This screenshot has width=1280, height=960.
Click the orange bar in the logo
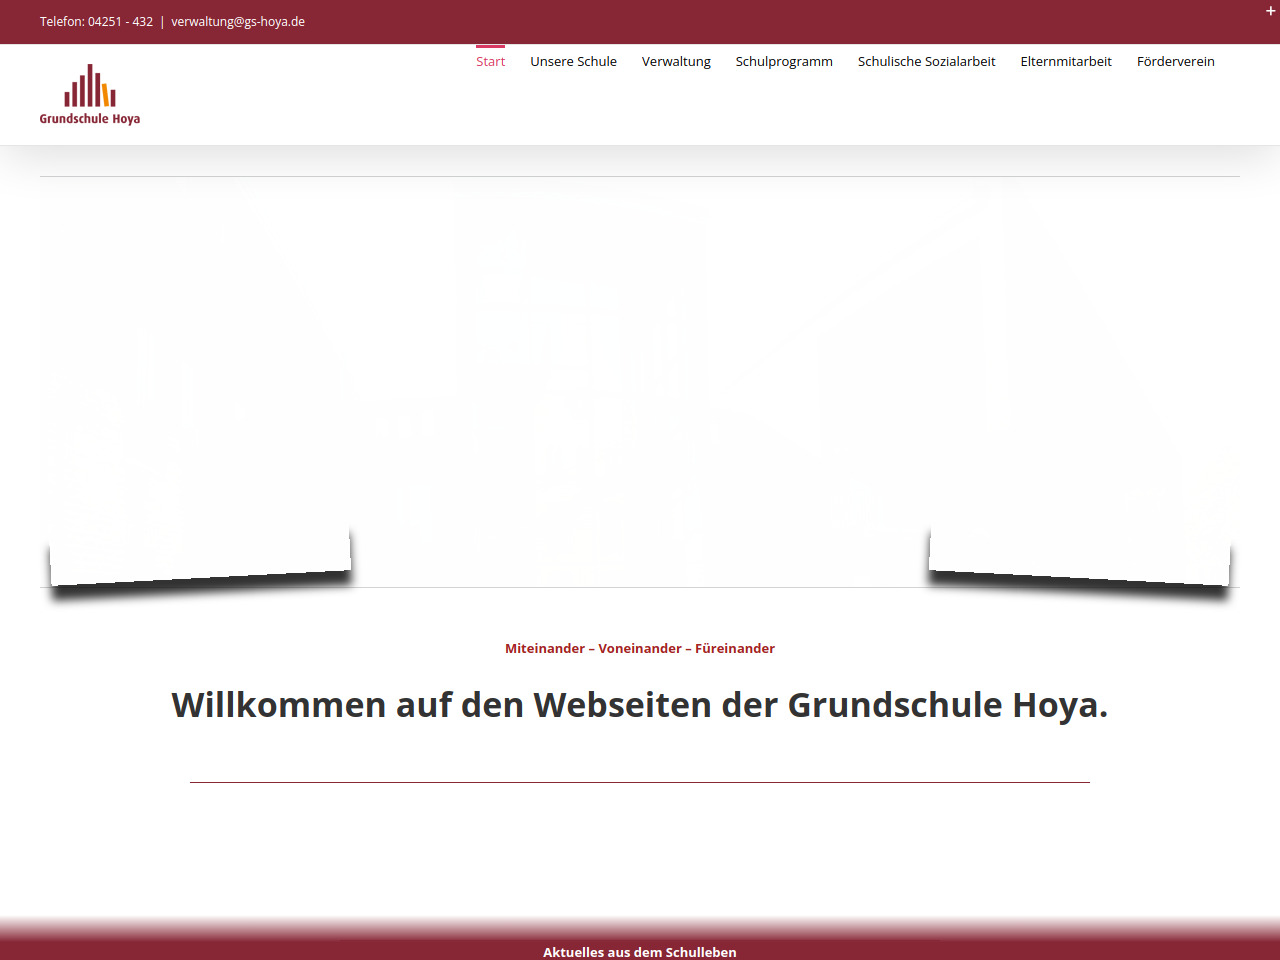[x=105, y=95]
